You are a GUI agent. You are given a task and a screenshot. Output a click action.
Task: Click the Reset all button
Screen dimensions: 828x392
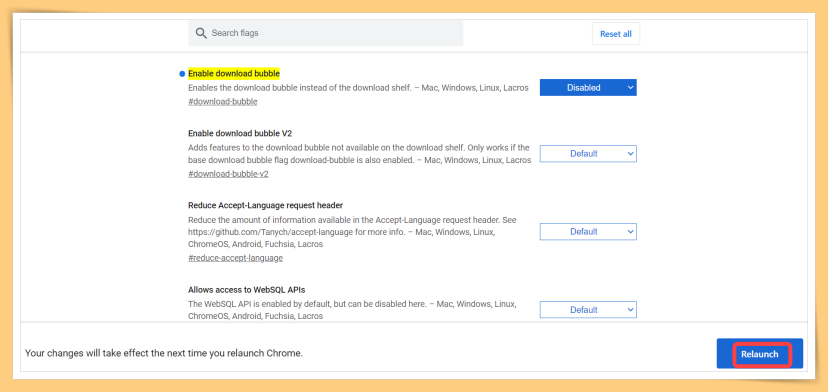click(x=616, y=34)
